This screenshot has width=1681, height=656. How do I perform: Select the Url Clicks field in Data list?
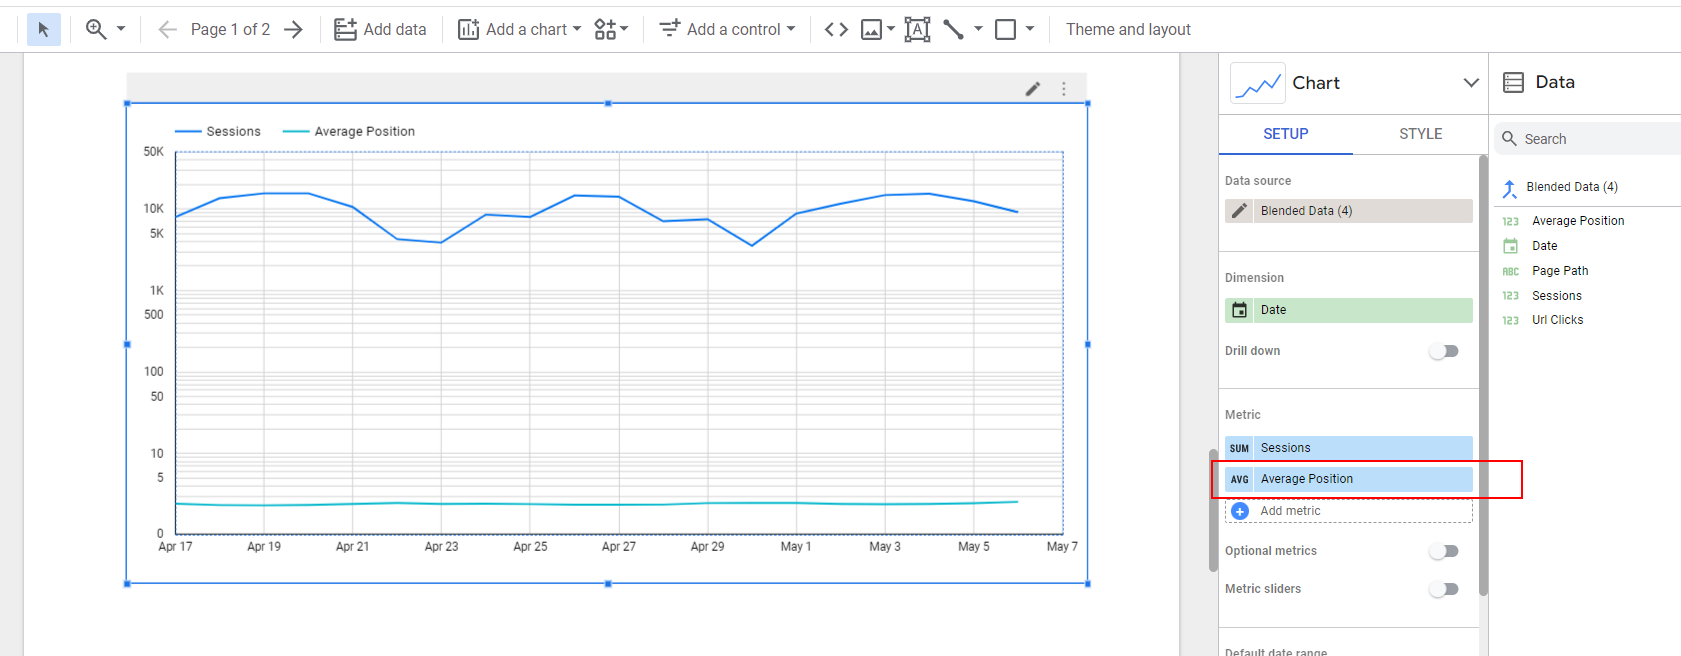click(x=1557, y=320)
